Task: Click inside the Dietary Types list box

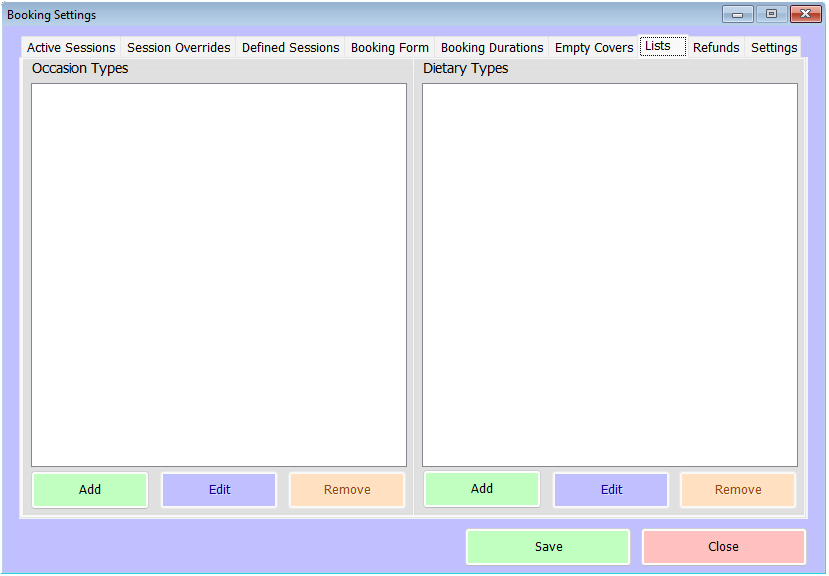Action: tap(609, 275)
